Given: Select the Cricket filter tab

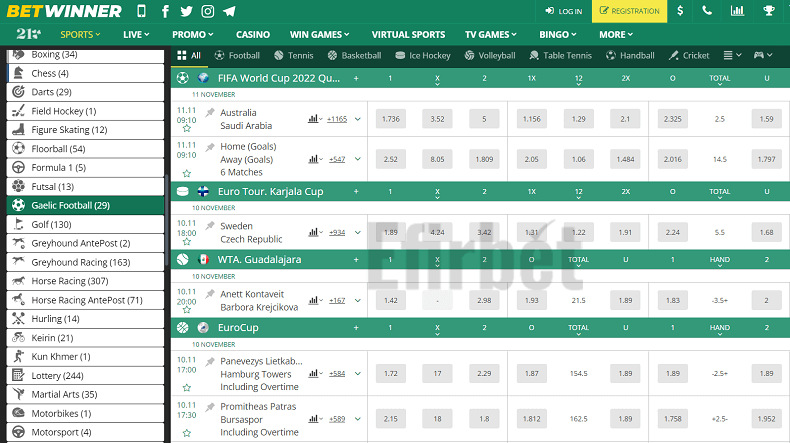Looking at the screenshot, I should [x=689, y=55].
